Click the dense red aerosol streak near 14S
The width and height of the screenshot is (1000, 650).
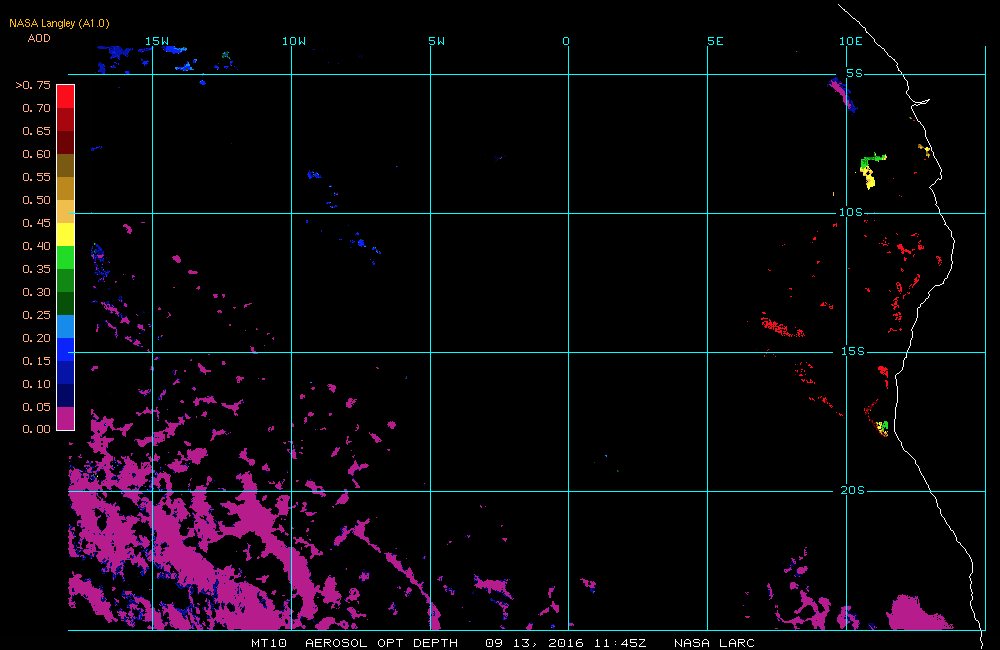[x=783, y=327]
